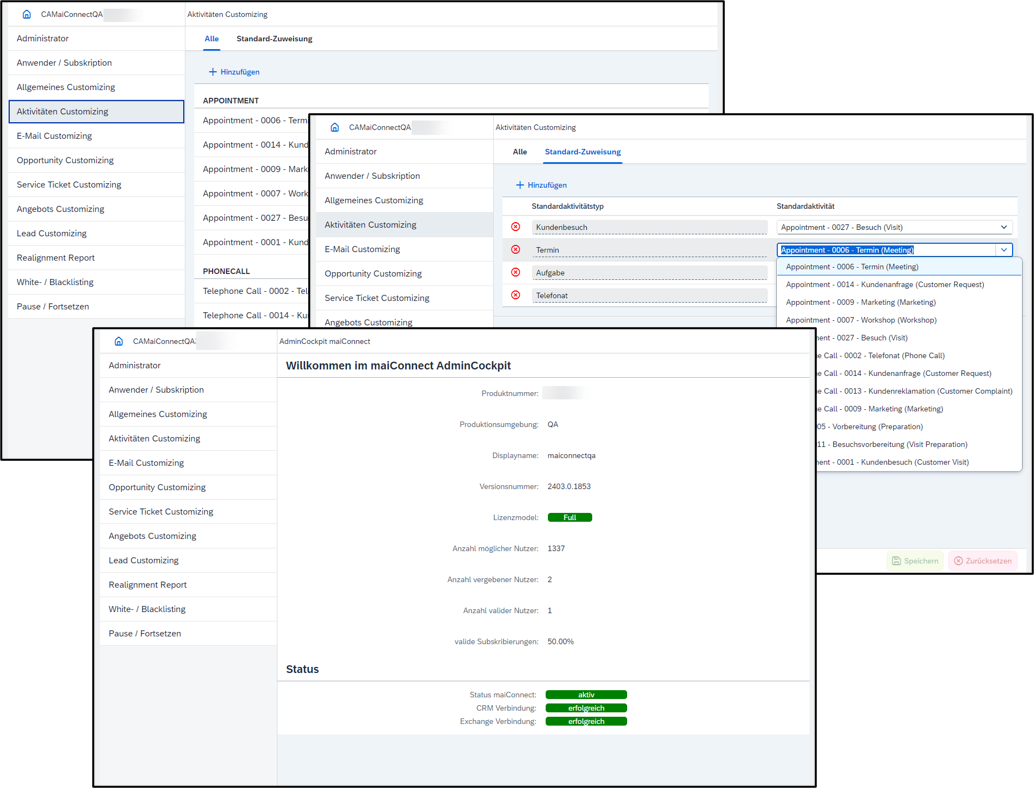Delete the Telefonat row using red X

(516, 295)
